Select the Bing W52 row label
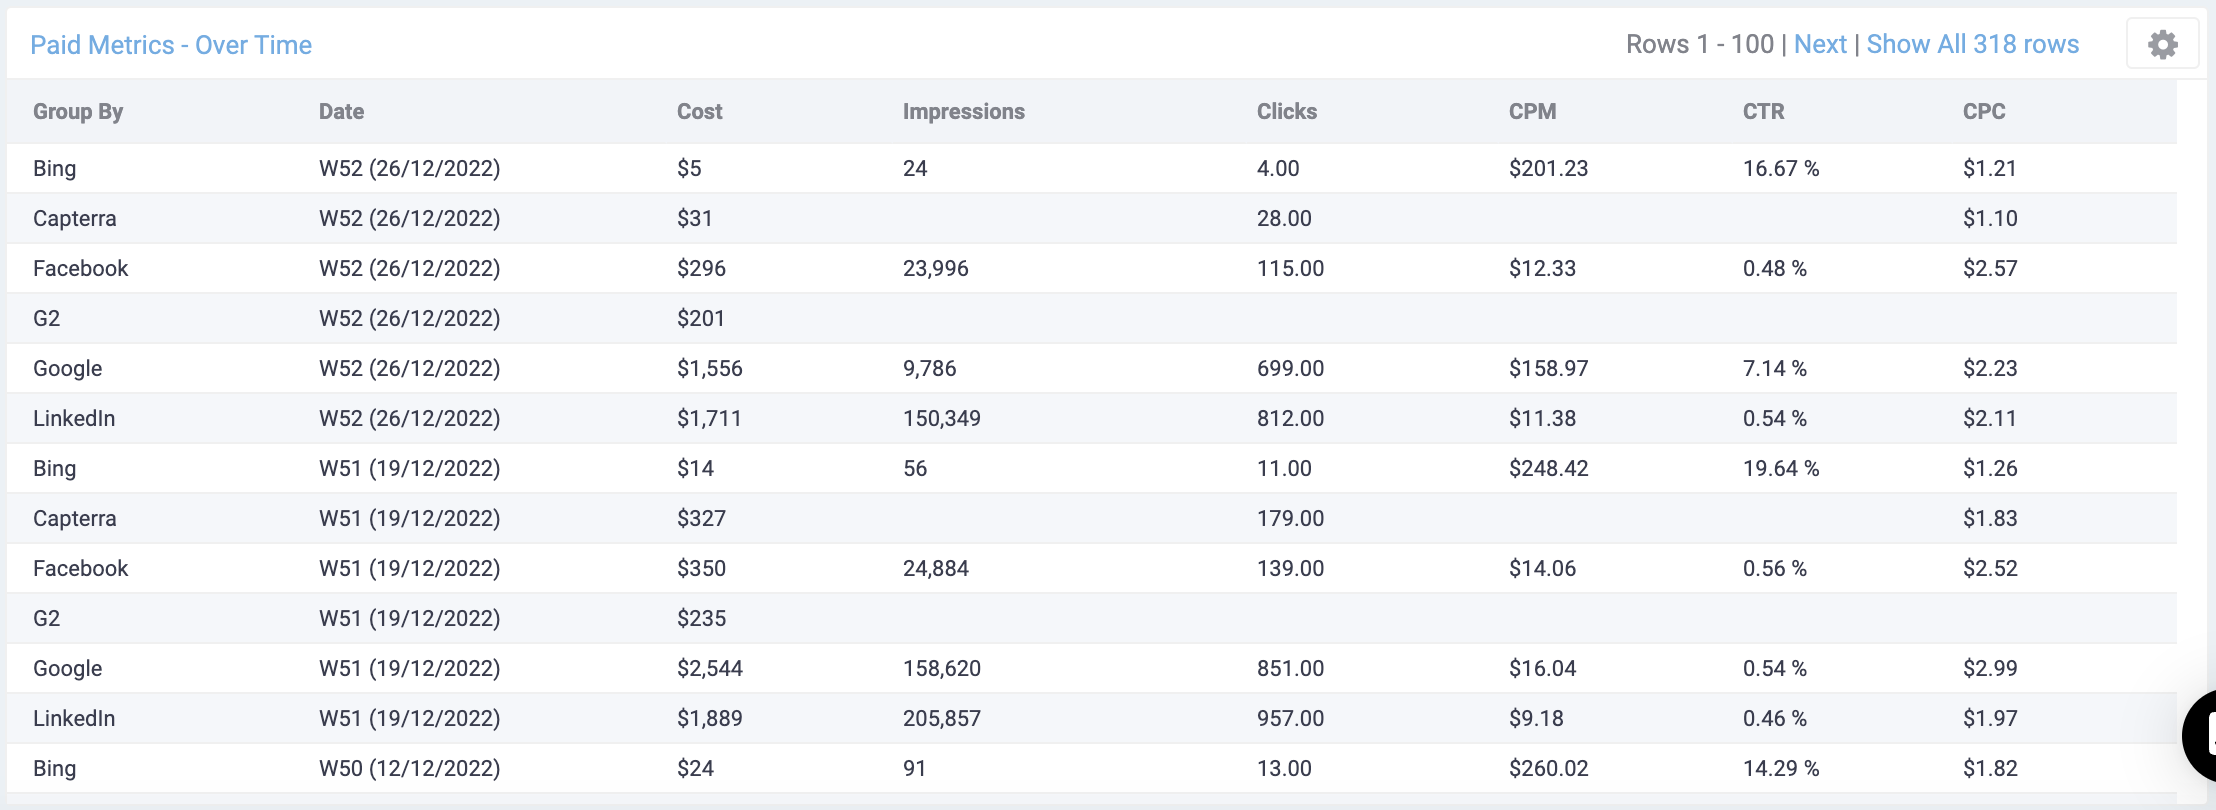Image resolution: width=2216 pixels, height=810 pixels. 55,168
